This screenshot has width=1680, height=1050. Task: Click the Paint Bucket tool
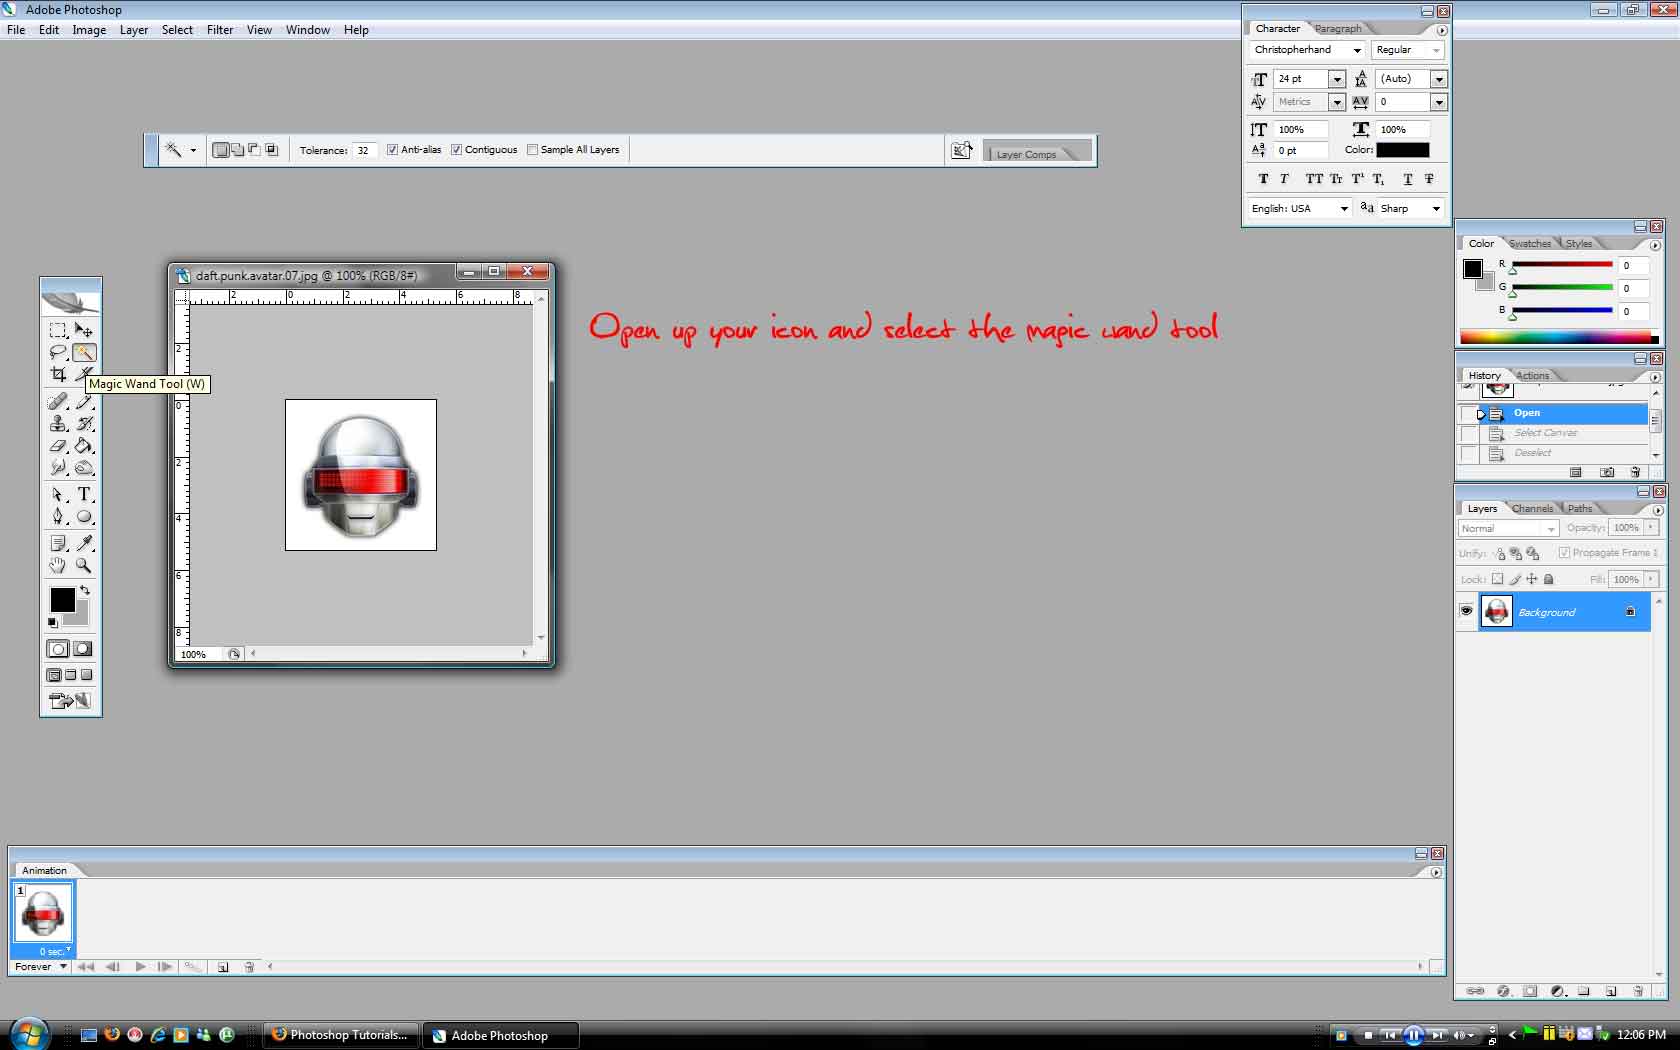coord(84,446)
